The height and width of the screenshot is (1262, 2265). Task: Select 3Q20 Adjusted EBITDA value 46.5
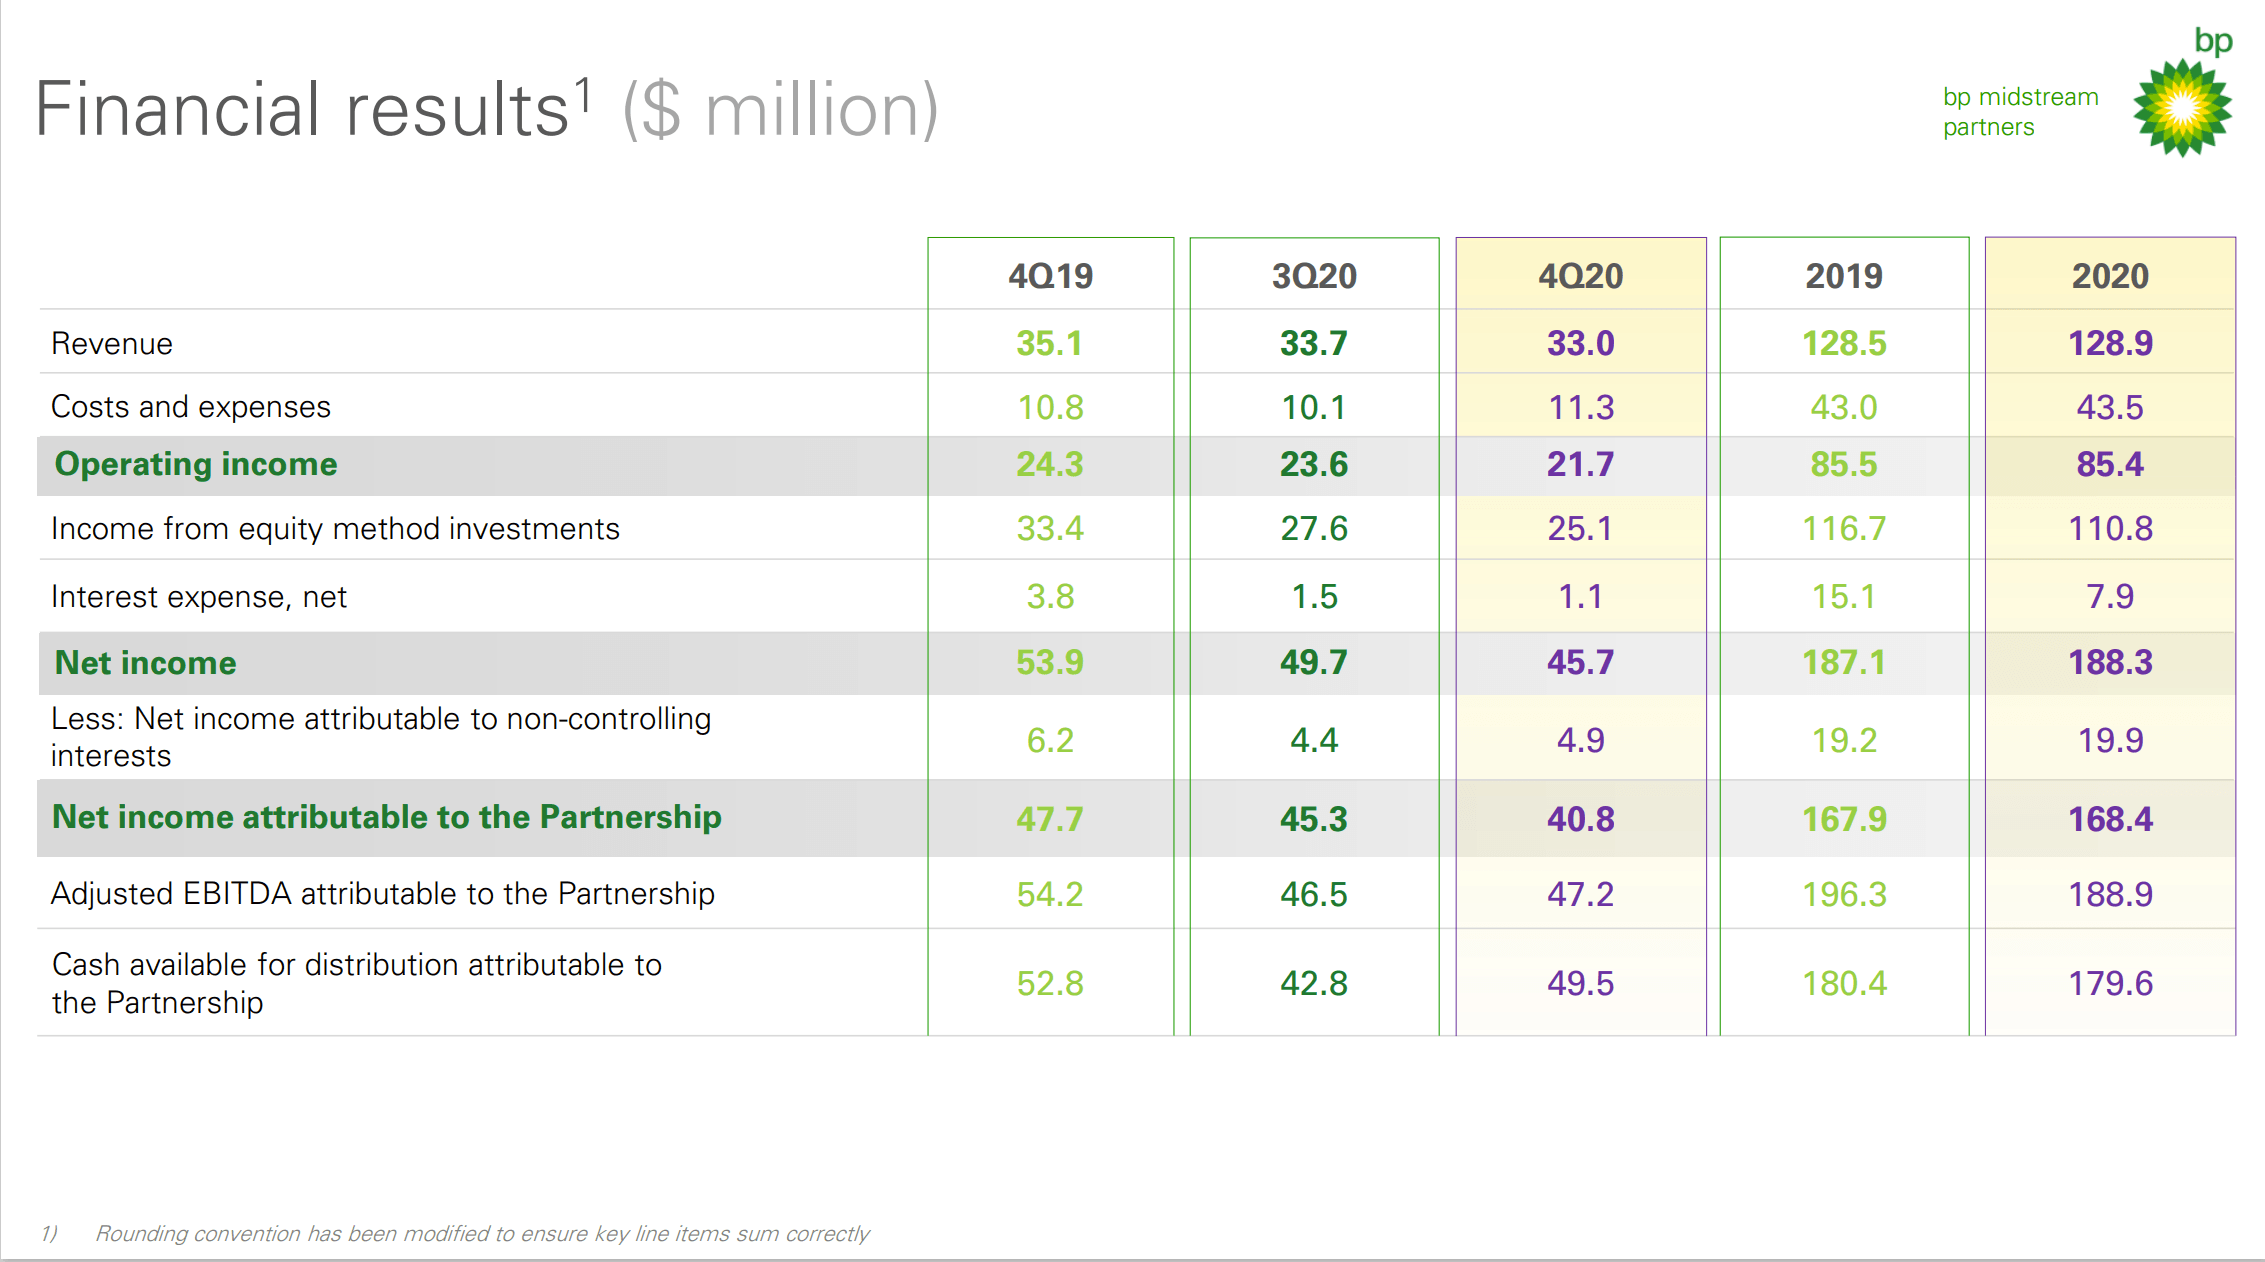tap(1314, 895)
